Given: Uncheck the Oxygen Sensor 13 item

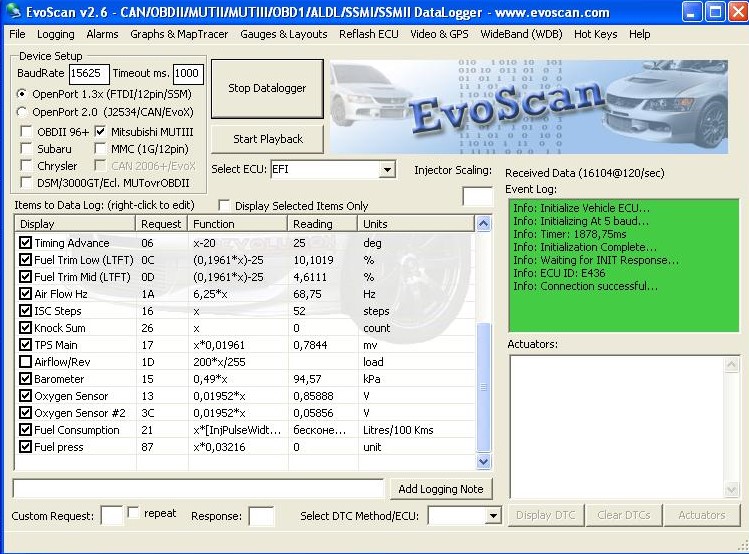Looking at the screenshot, I should point(25,396).
